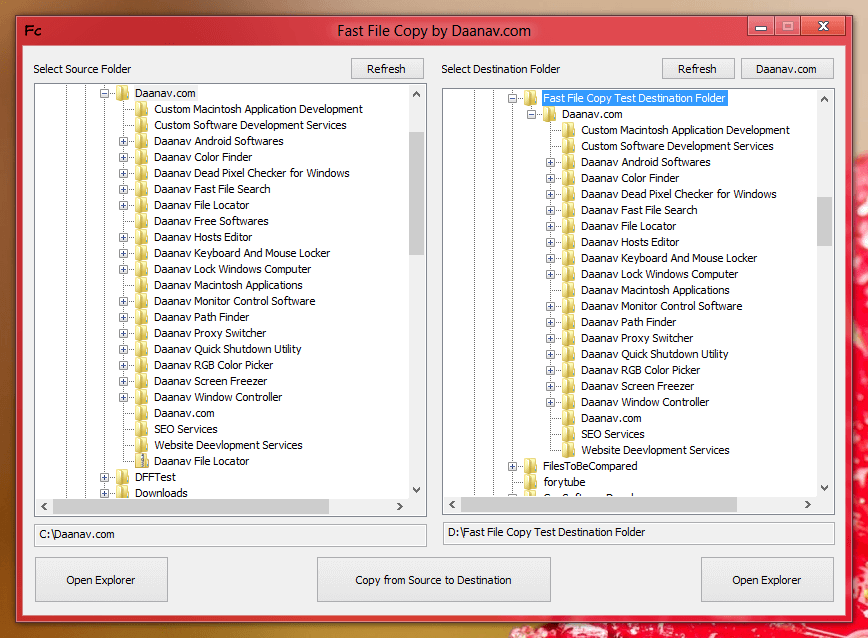Click the Fc application icon in title bar
This screenshot has width=868, height=638.
click(x=33, y=30)
